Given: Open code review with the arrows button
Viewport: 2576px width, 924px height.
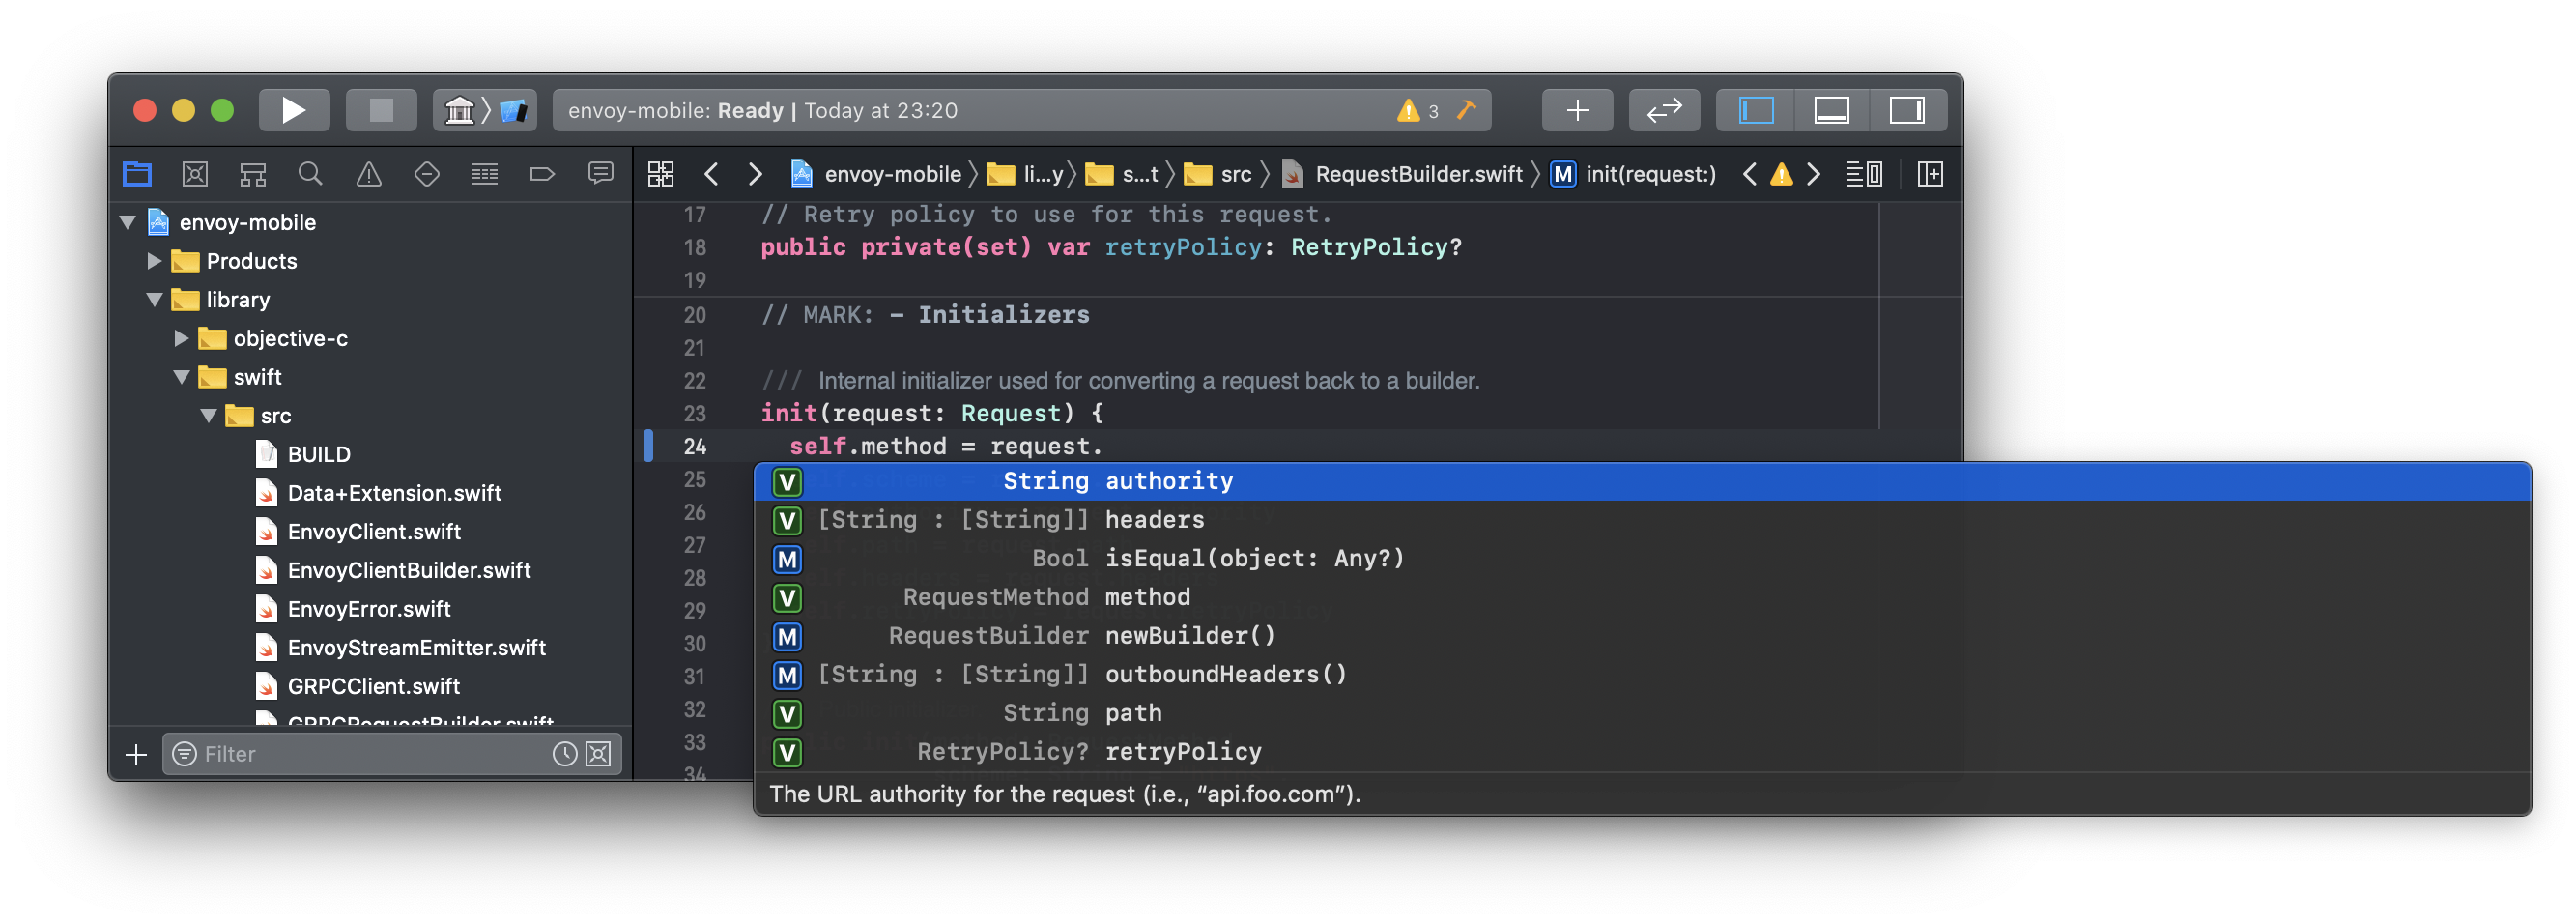Looking at the screenshot, I should click(x=1664, y=110).
